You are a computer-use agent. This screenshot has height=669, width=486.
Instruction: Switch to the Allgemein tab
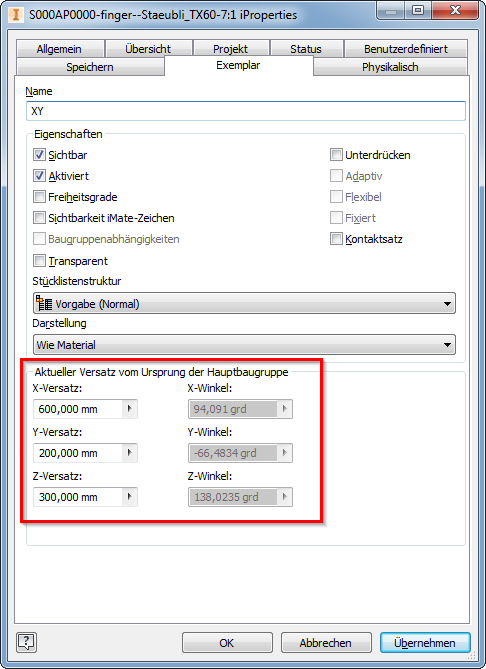click(60, 49)
